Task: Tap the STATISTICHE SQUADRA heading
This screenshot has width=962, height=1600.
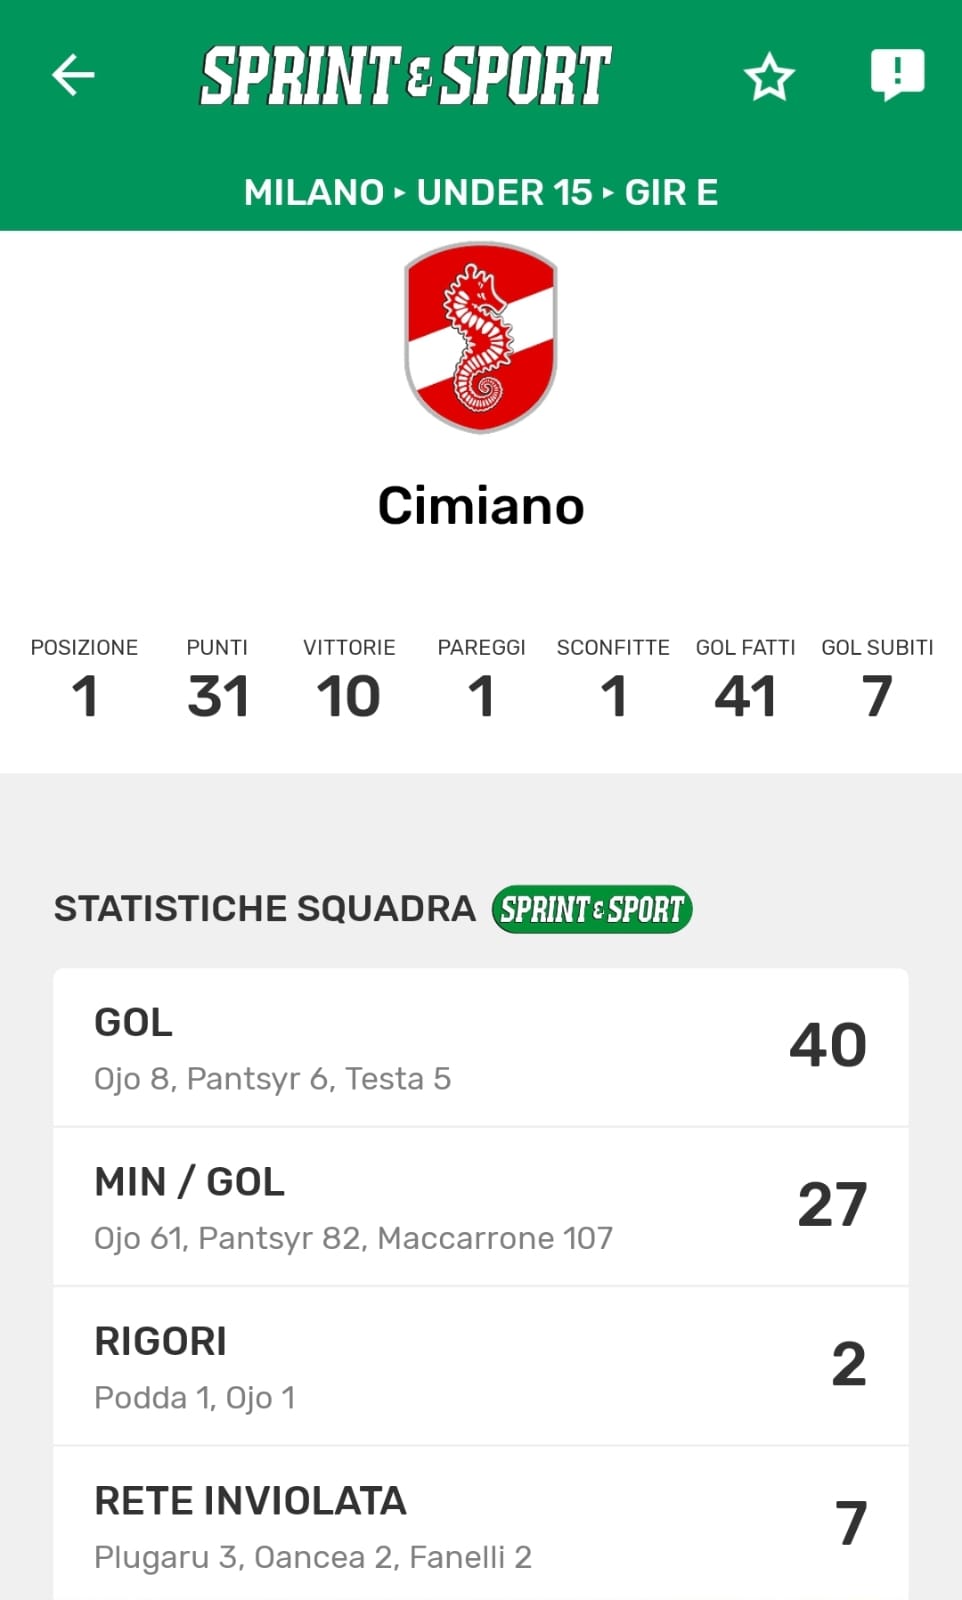Action: (265, 909)
